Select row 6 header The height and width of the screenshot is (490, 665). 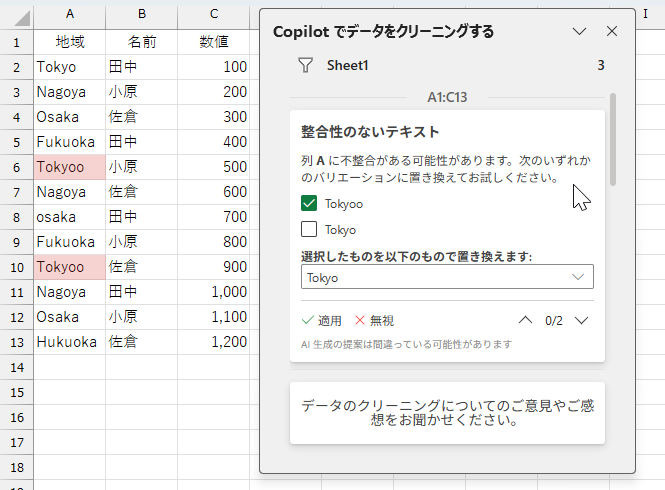point(17,167)
